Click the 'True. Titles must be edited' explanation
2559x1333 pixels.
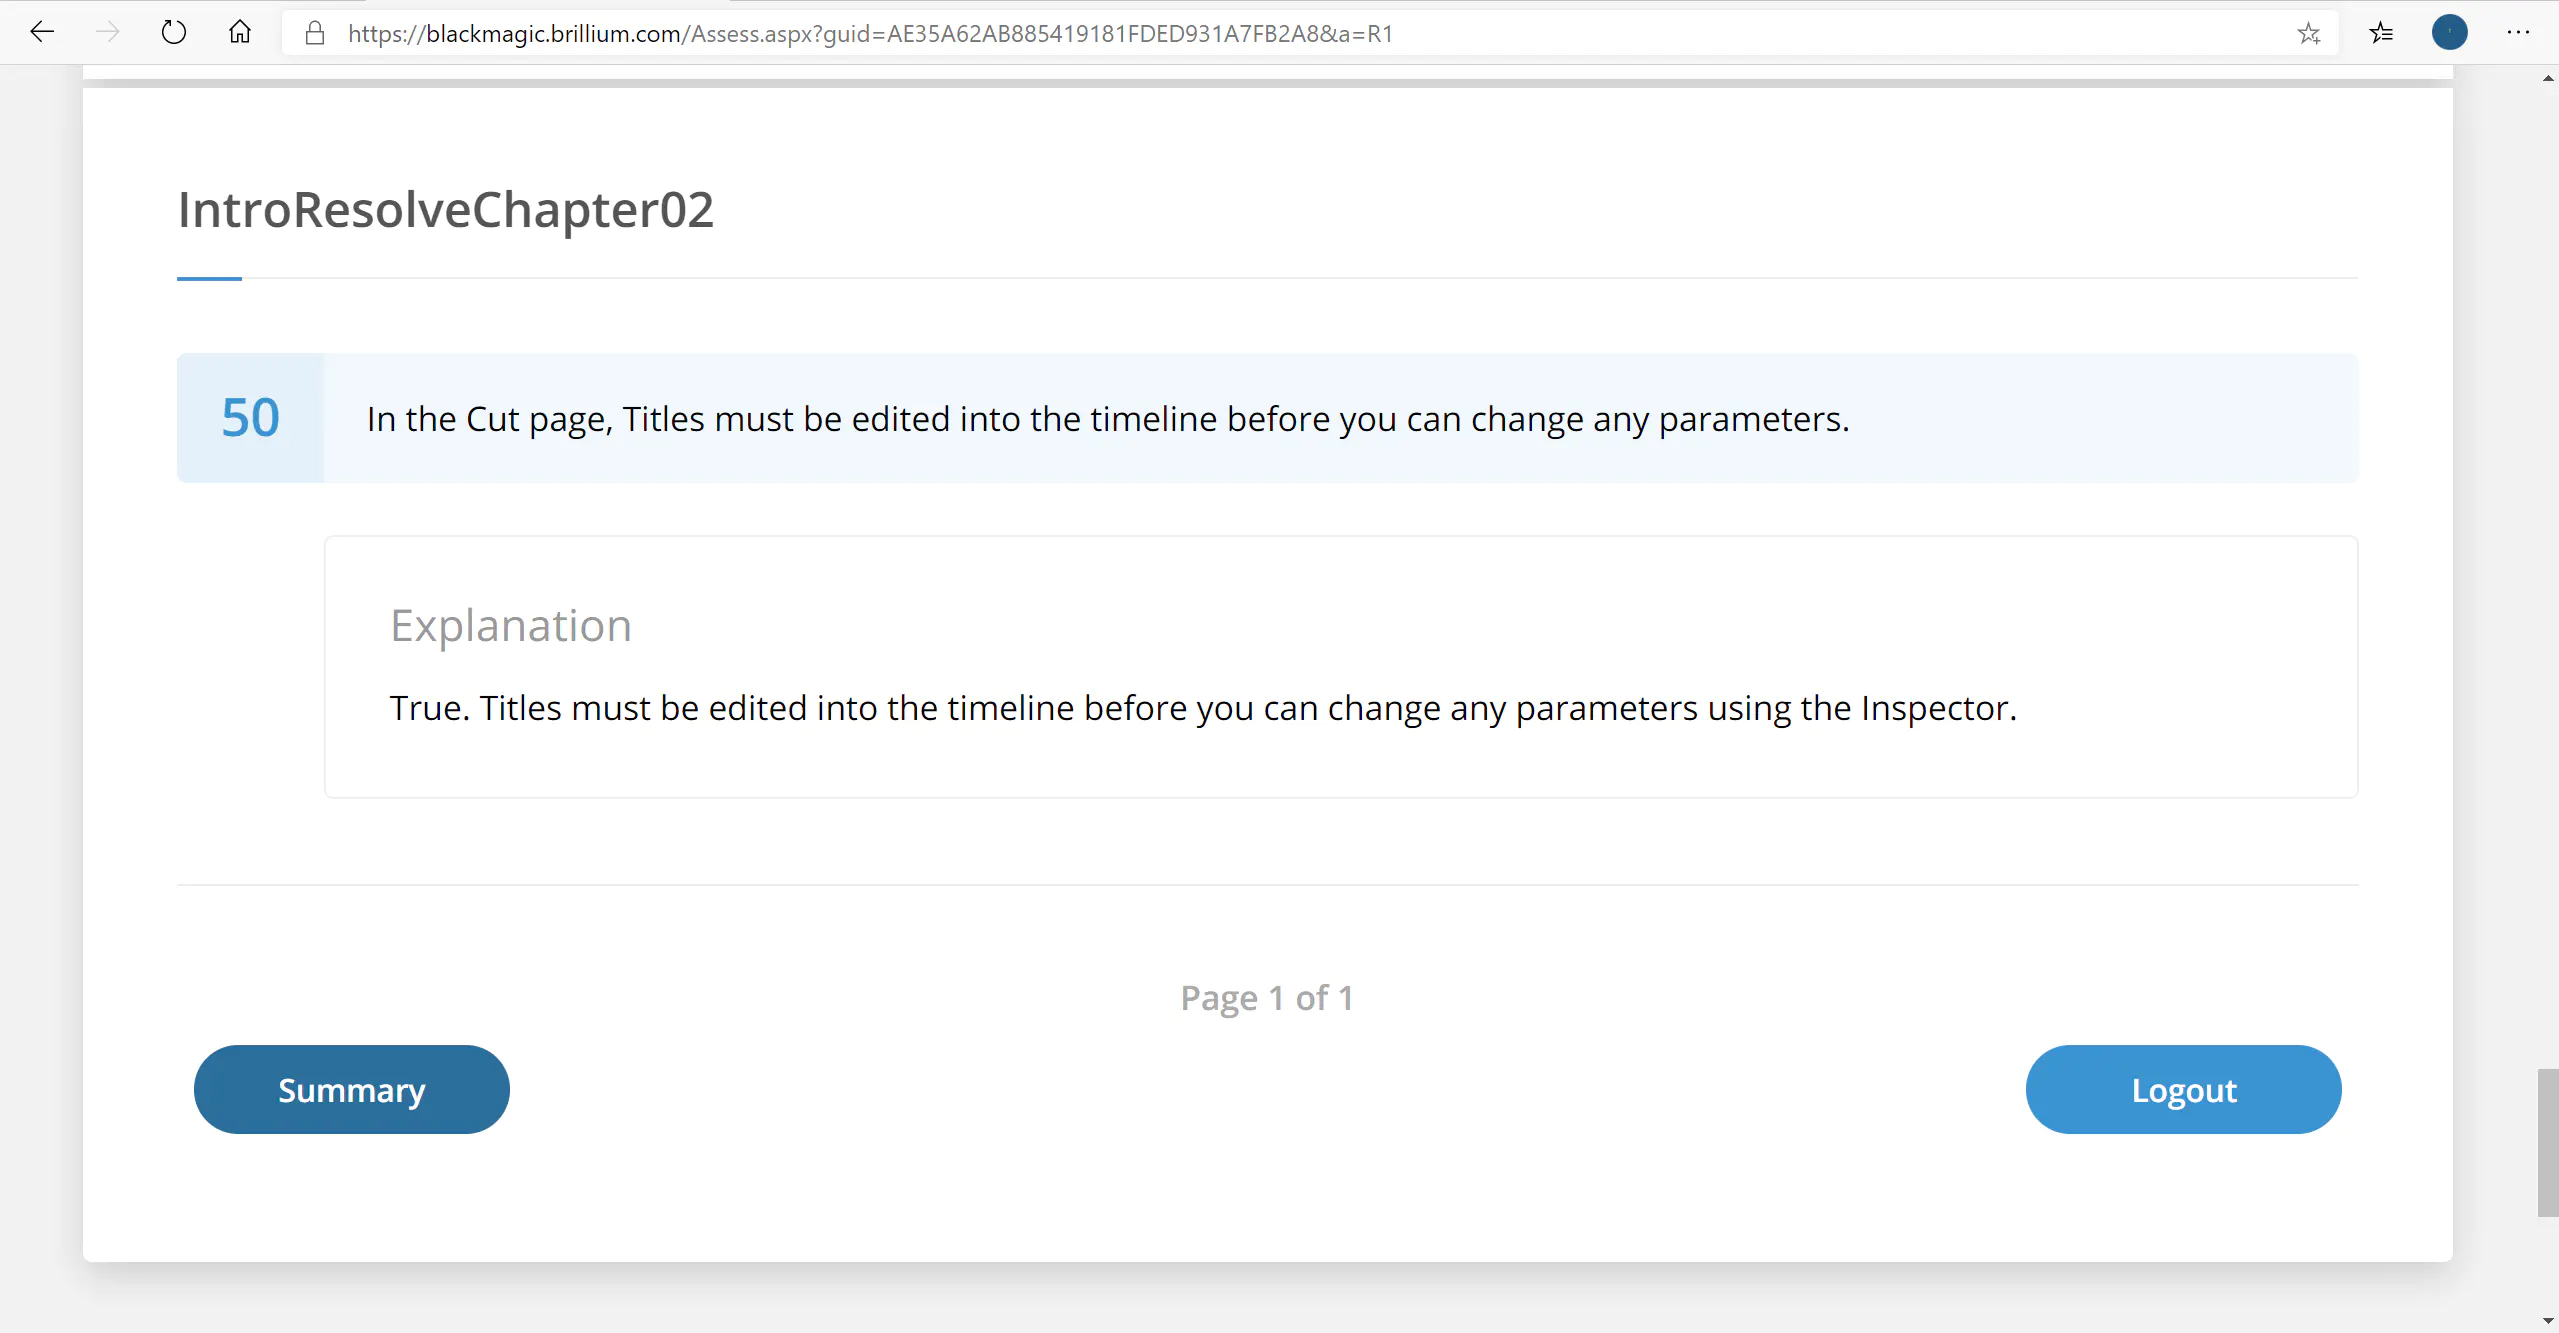(x=1203, y=708)
